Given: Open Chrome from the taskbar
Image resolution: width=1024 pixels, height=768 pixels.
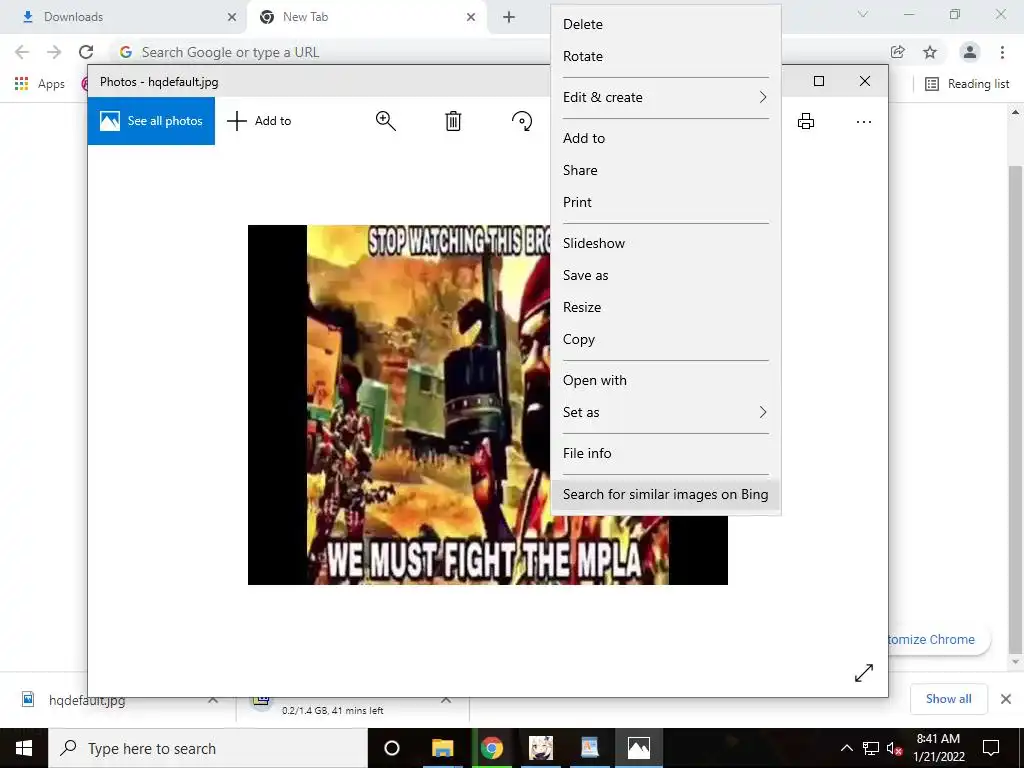Looking at the screenshot, I should (x=492, y=748).
